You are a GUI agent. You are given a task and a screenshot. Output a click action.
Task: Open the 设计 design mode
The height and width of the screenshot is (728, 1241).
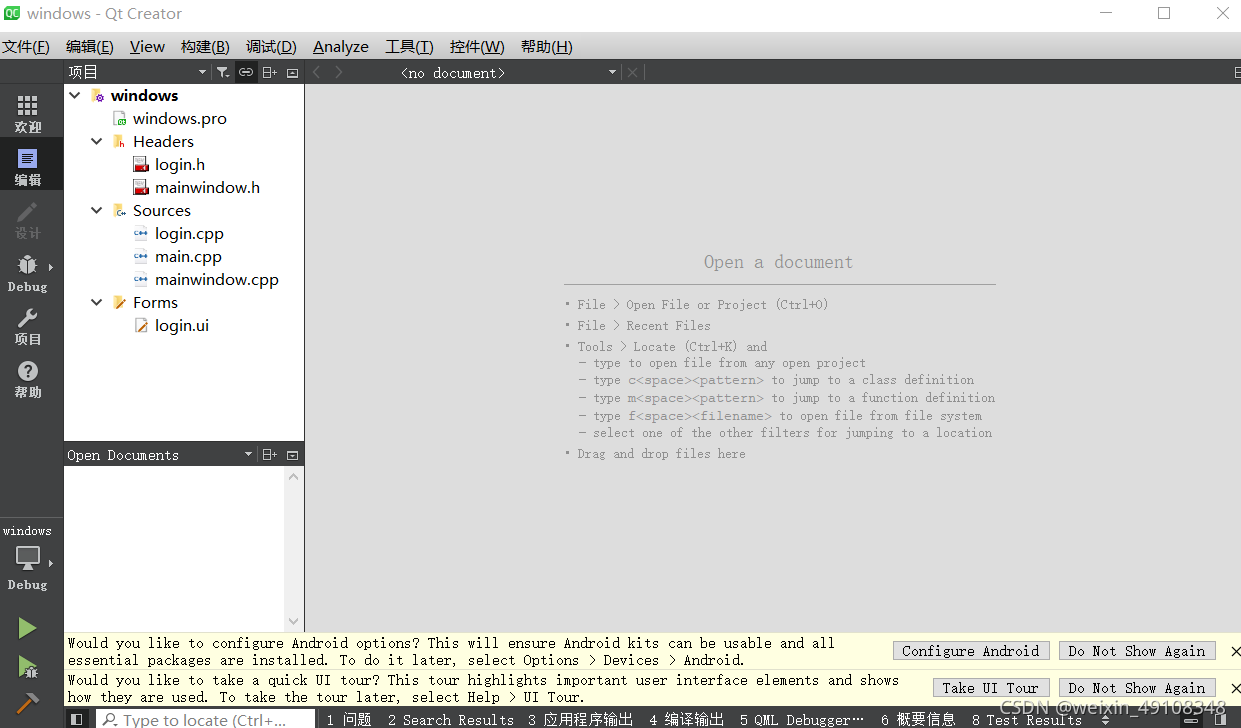coord(28,219)
